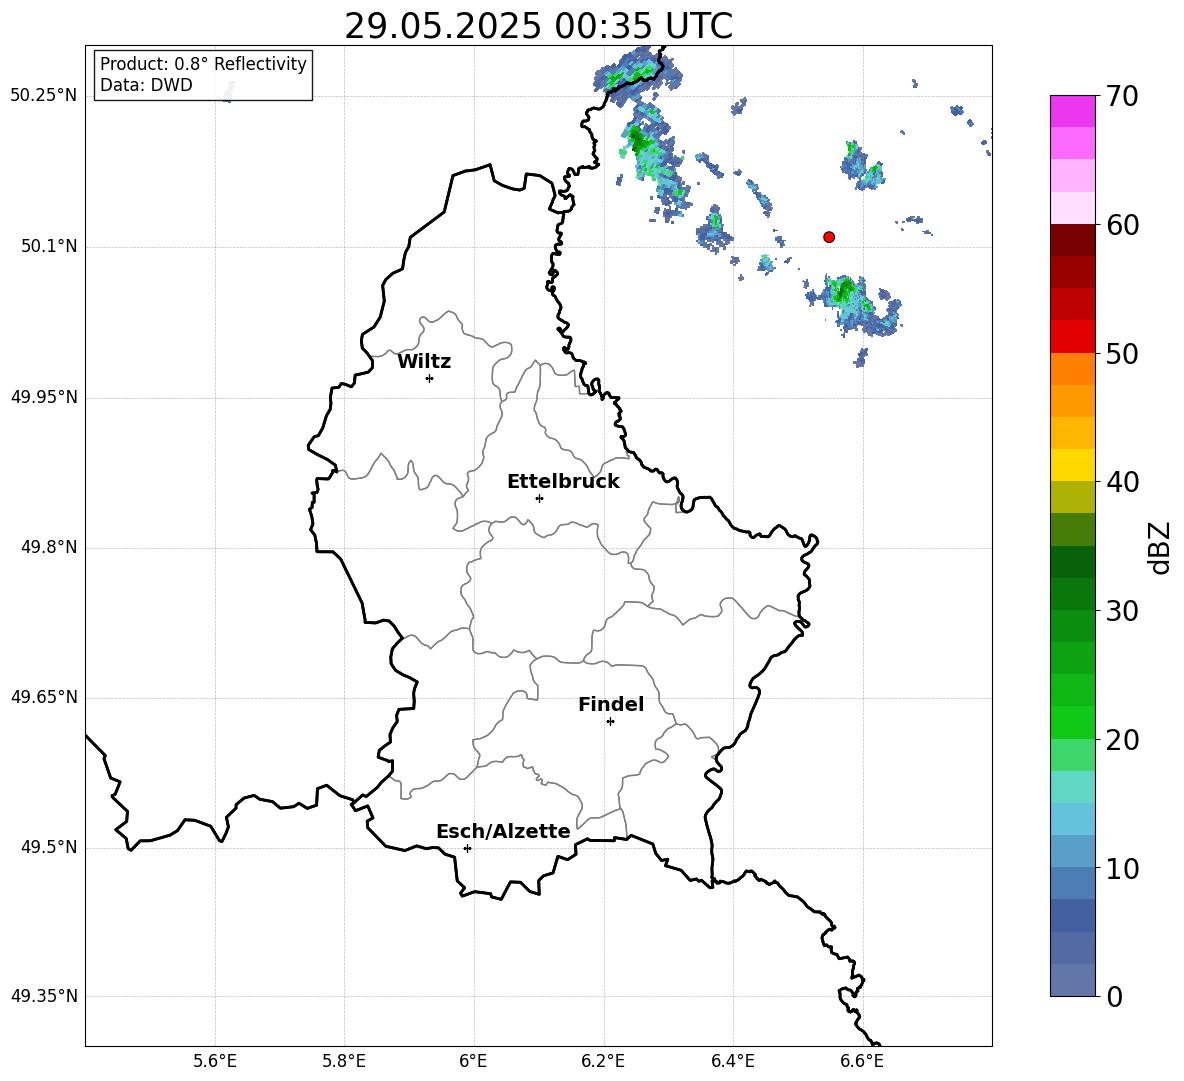Click the magenta top colorbar segment

[x=1073, y=111]
